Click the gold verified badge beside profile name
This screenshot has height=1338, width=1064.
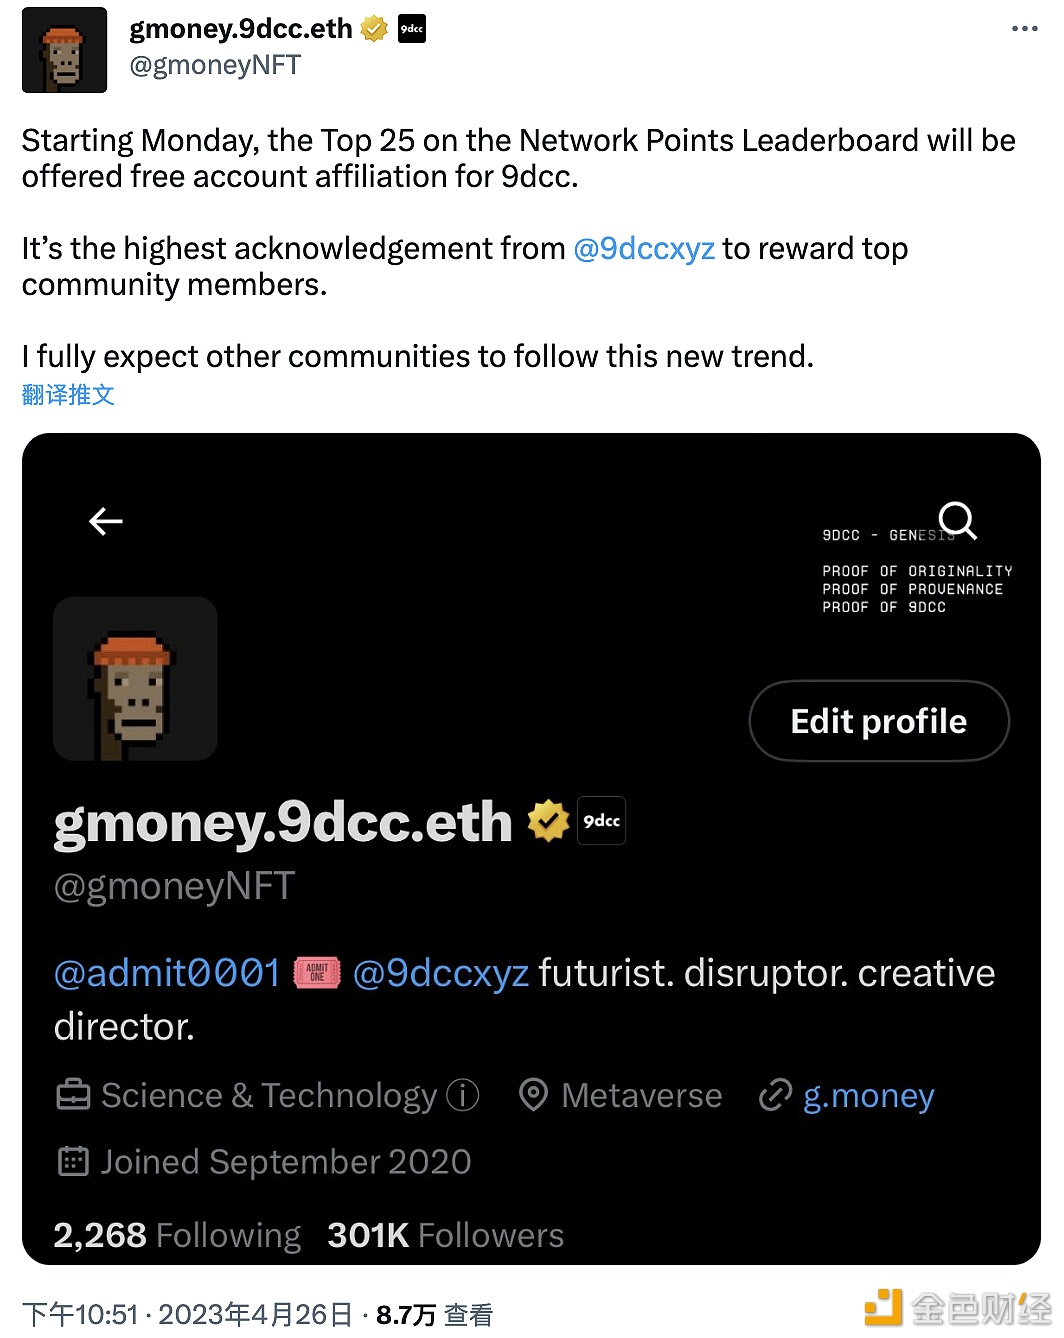click(x=548, y=821)
